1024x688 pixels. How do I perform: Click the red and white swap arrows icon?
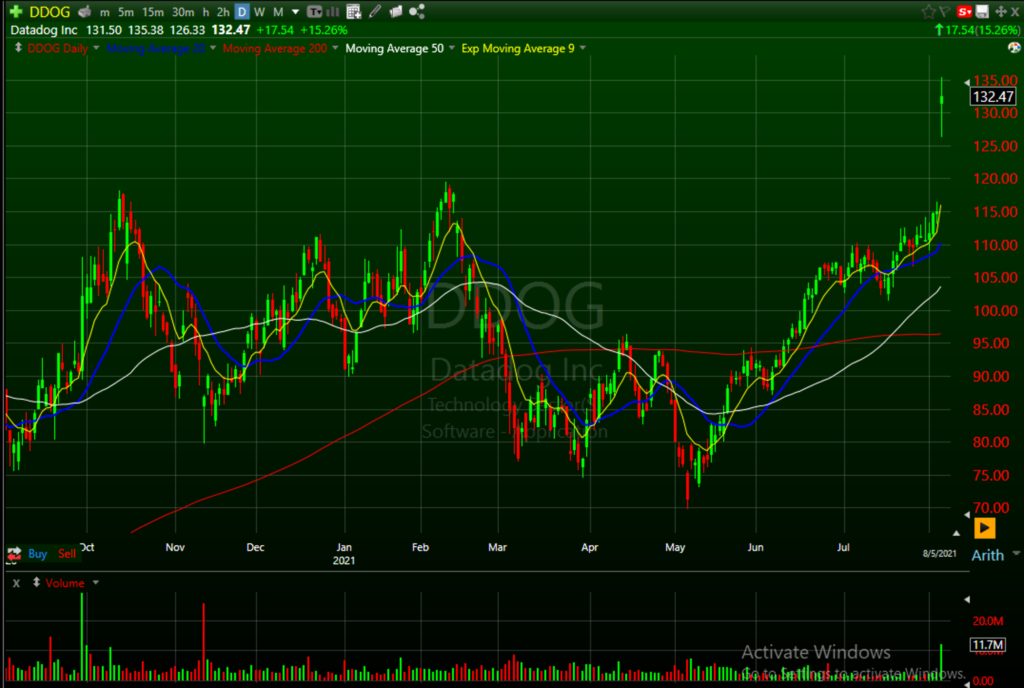pos(14,555)
